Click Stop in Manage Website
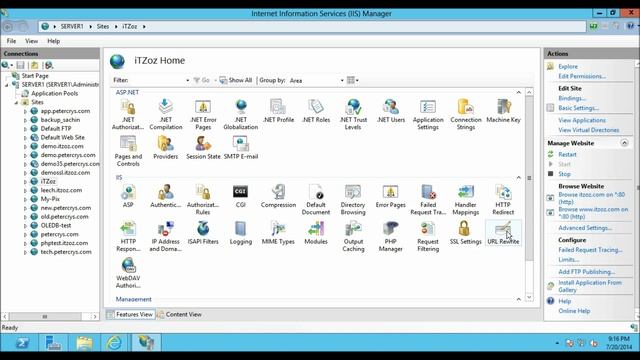Viewport: 640px width, 360px height. pyautogui.click(x=564, y=174)
